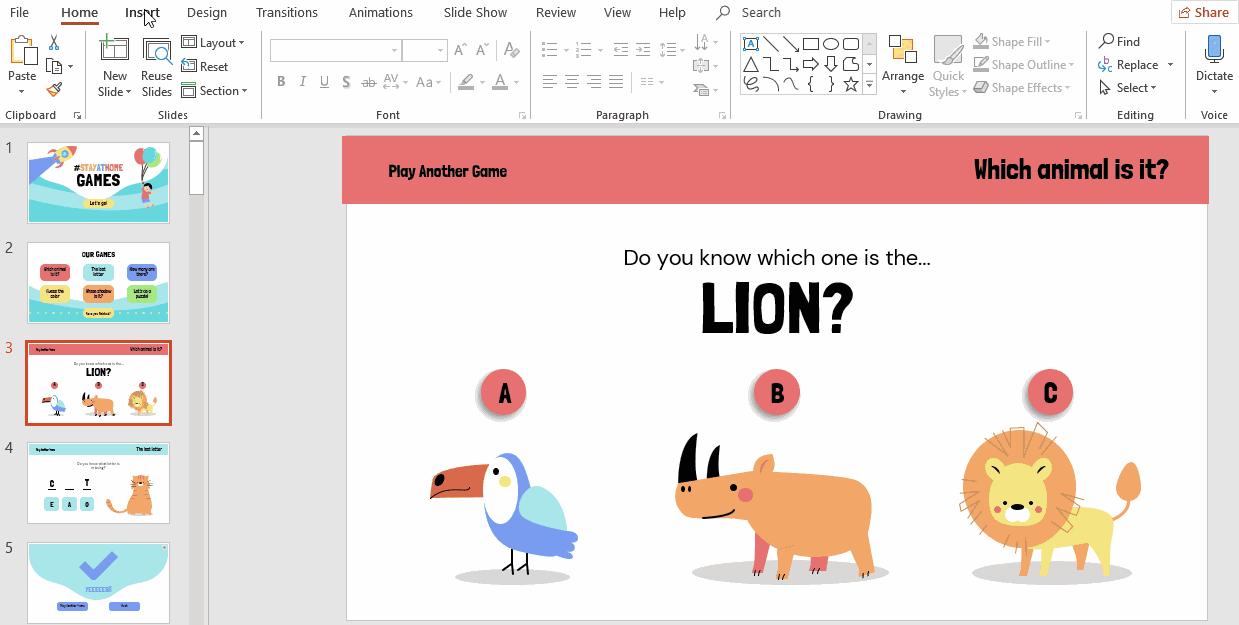Select the oval shape tool

830,44
